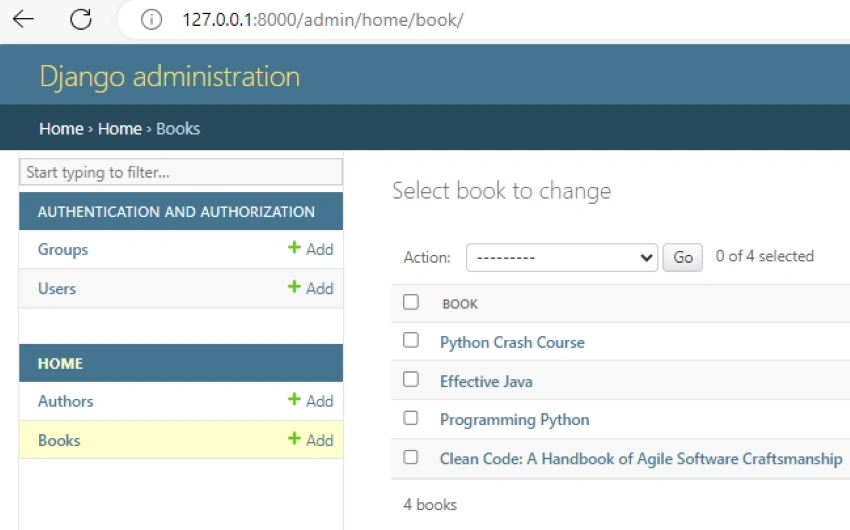Screen dimensions: 850x530
Task: Click the 'Select book to change' heading
Action: (501, 191)
